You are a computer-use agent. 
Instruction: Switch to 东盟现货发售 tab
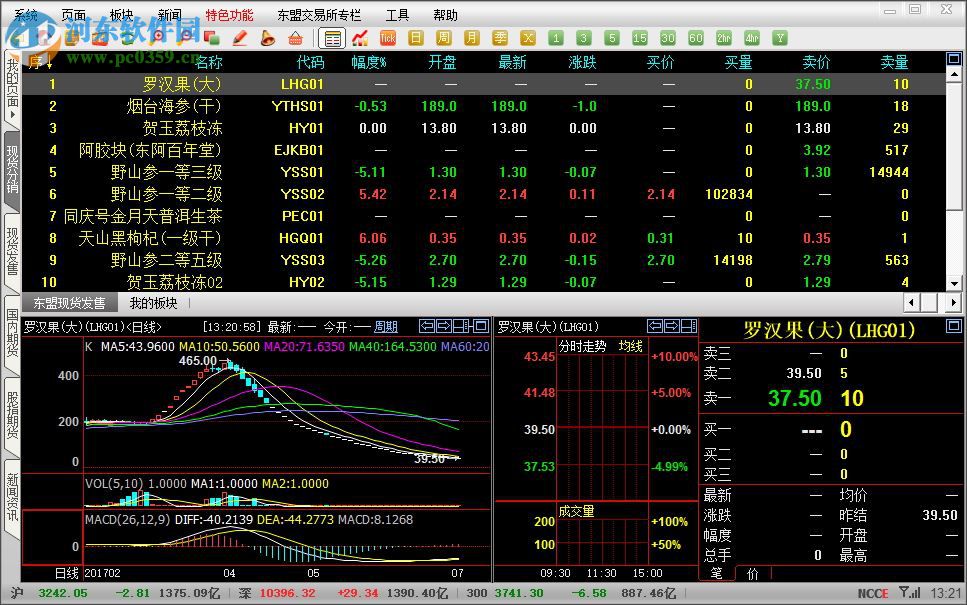click(69, 303)
